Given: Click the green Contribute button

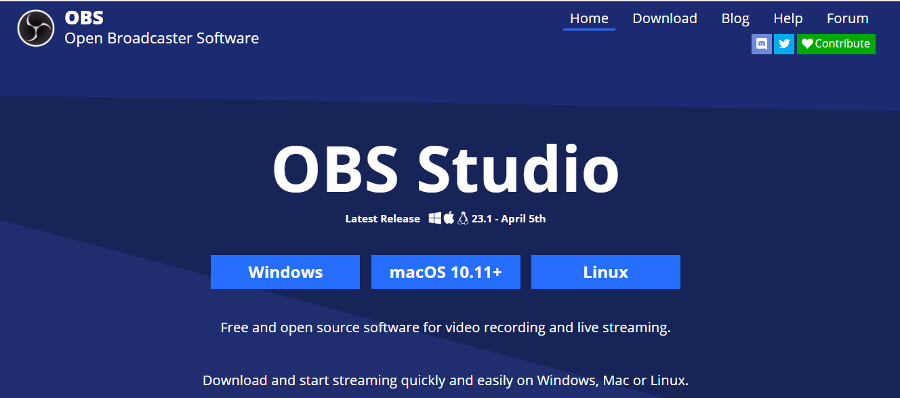Looking at the screenshot, I should tap(836, 44).
